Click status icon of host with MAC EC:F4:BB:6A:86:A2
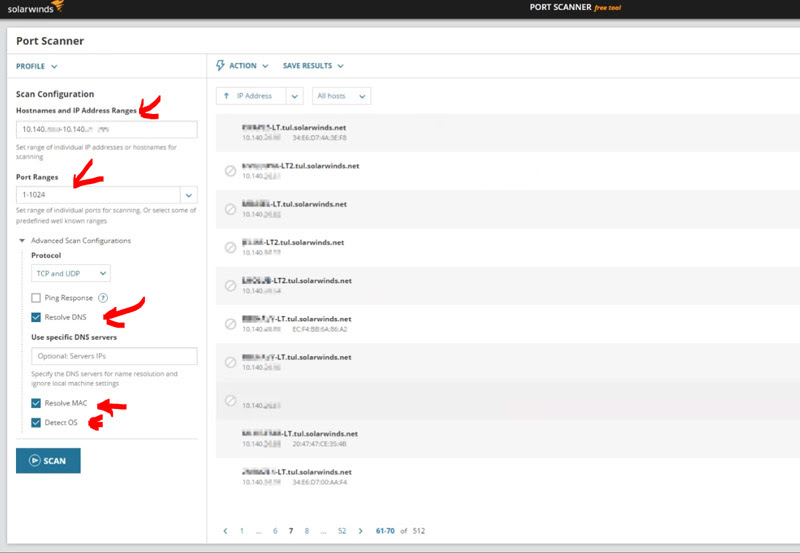This screenshot has width=800, height=553. click(x=231, y=324)
